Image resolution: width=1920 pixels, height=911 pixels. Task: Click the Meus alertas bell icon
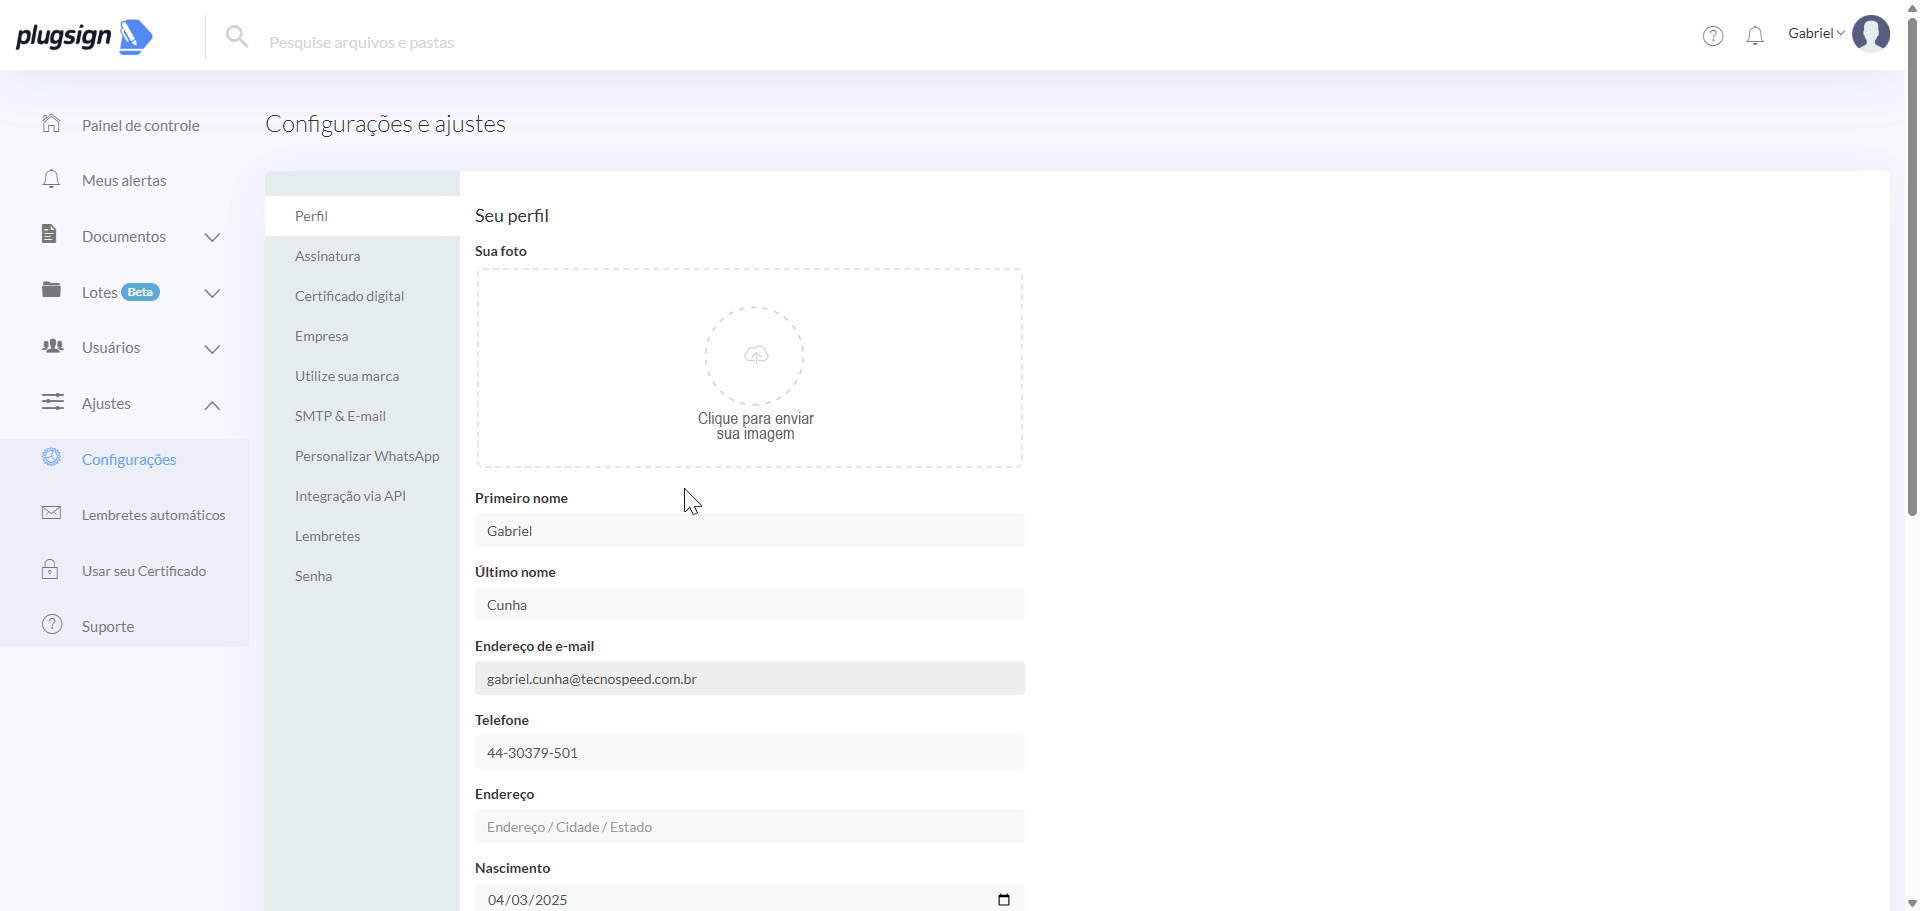52,179
